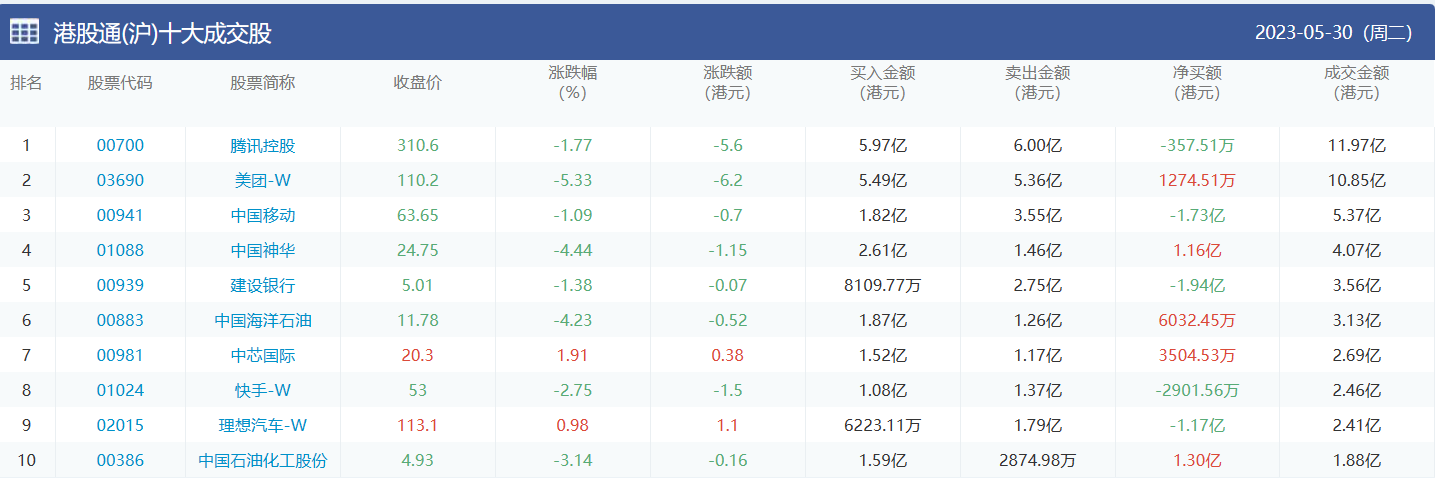Click the 净买额 column header

[x=1197, y=82]
